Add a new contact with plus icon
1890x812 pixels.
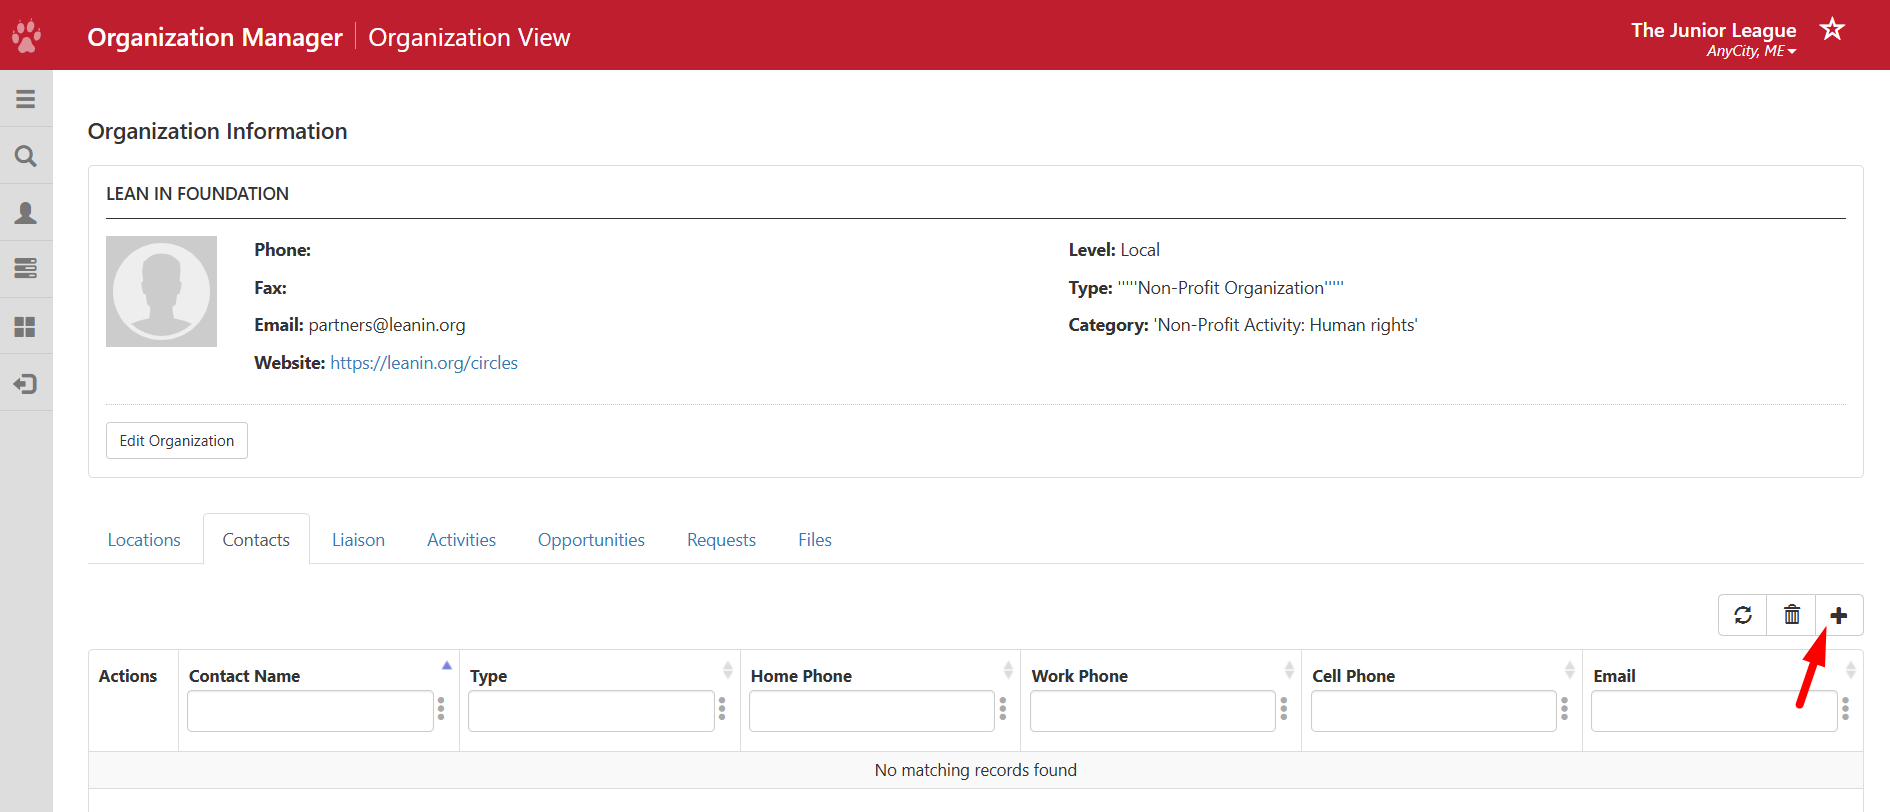pyautogui.click(x=1839, y=615)
